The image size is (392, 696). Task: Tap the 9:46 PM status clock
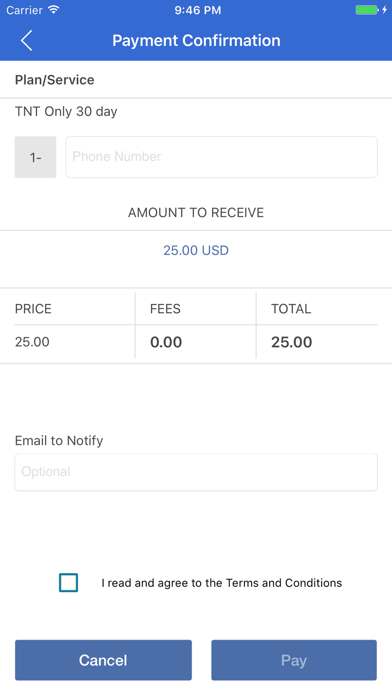[x=198, y=10]
